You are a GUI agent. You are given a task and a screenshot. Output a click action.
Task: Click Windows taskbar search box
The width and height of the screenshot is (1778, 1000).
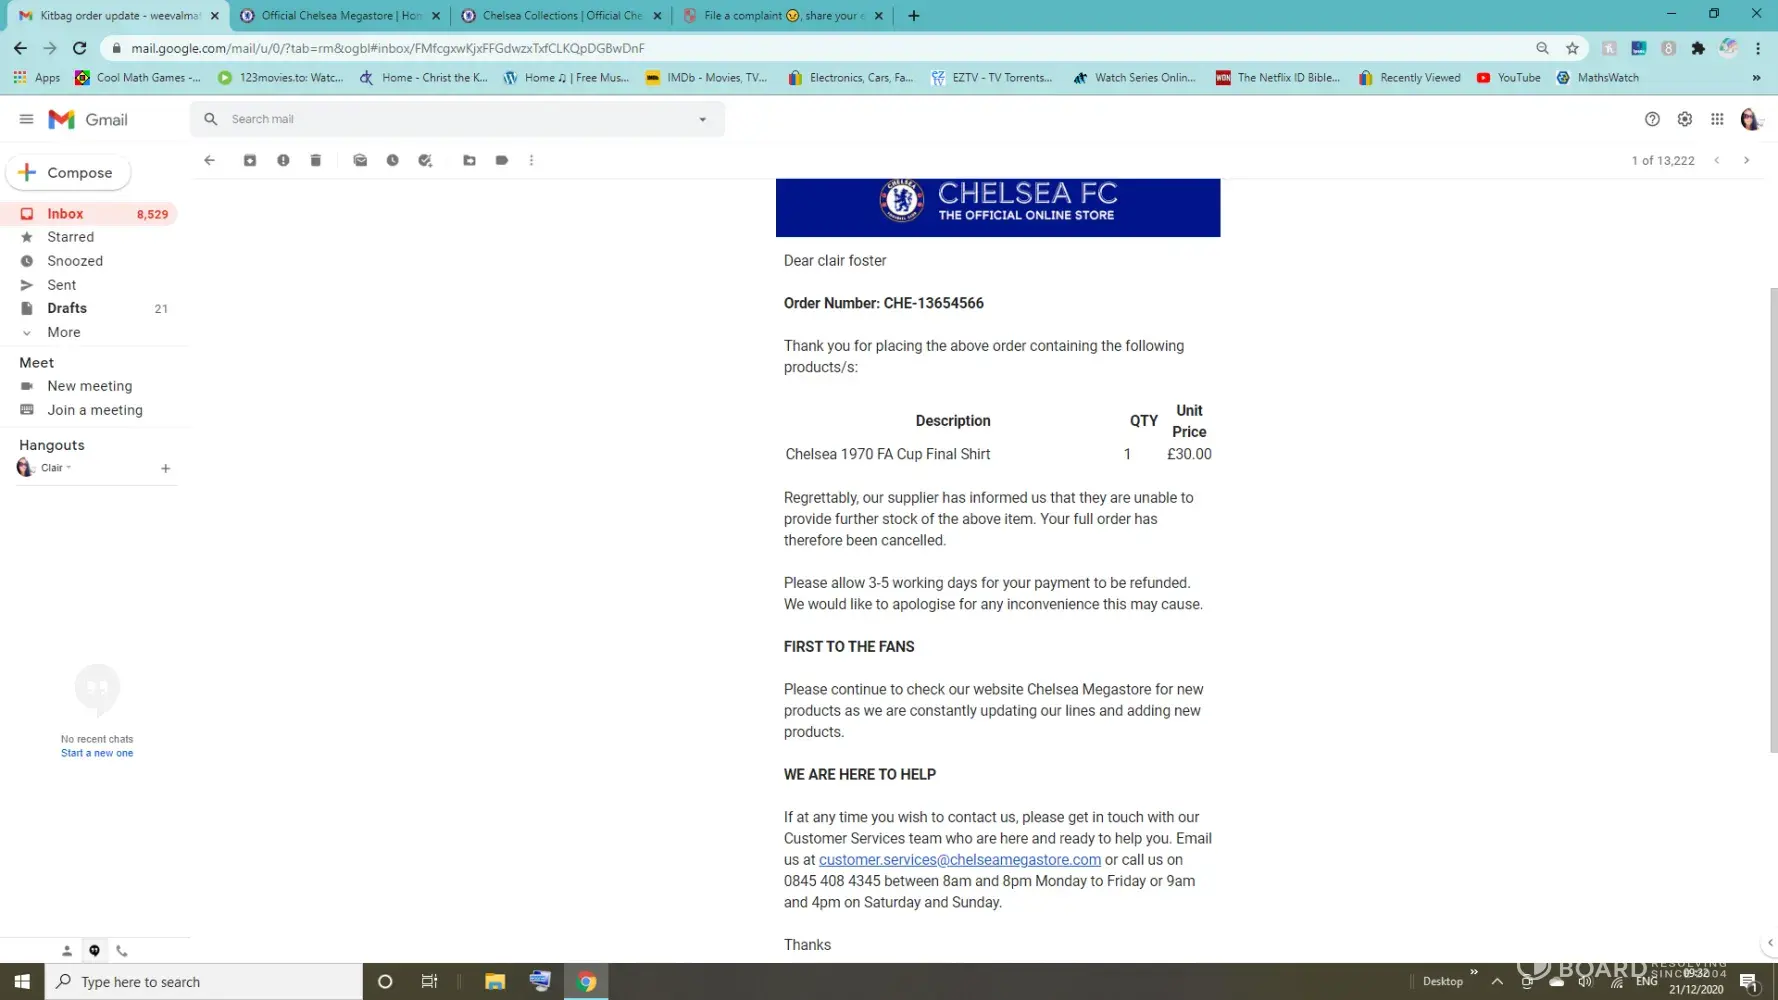coord(204,981)
